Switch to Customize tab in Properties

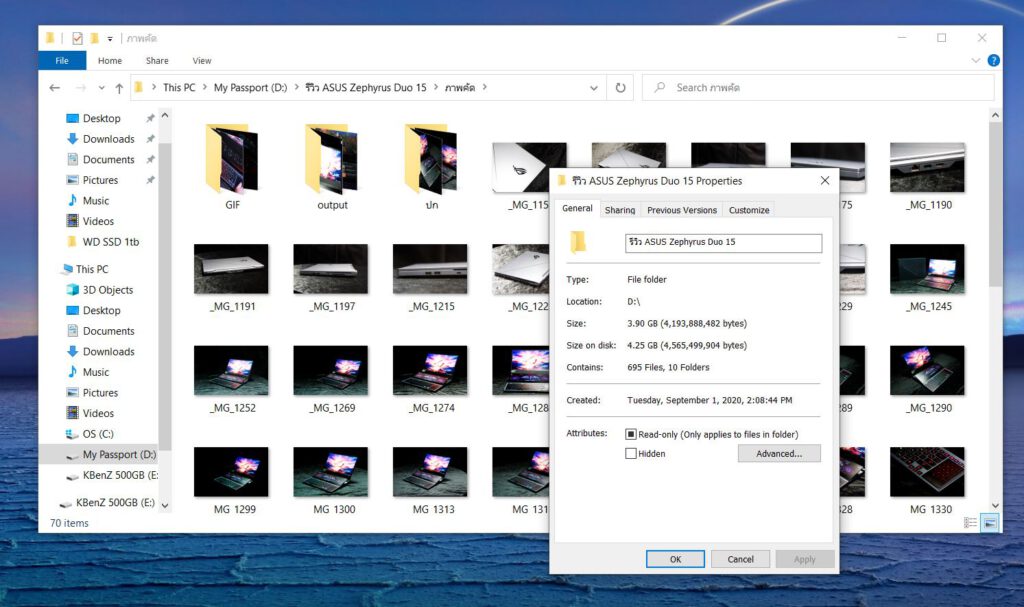click(x=749, y=210)
